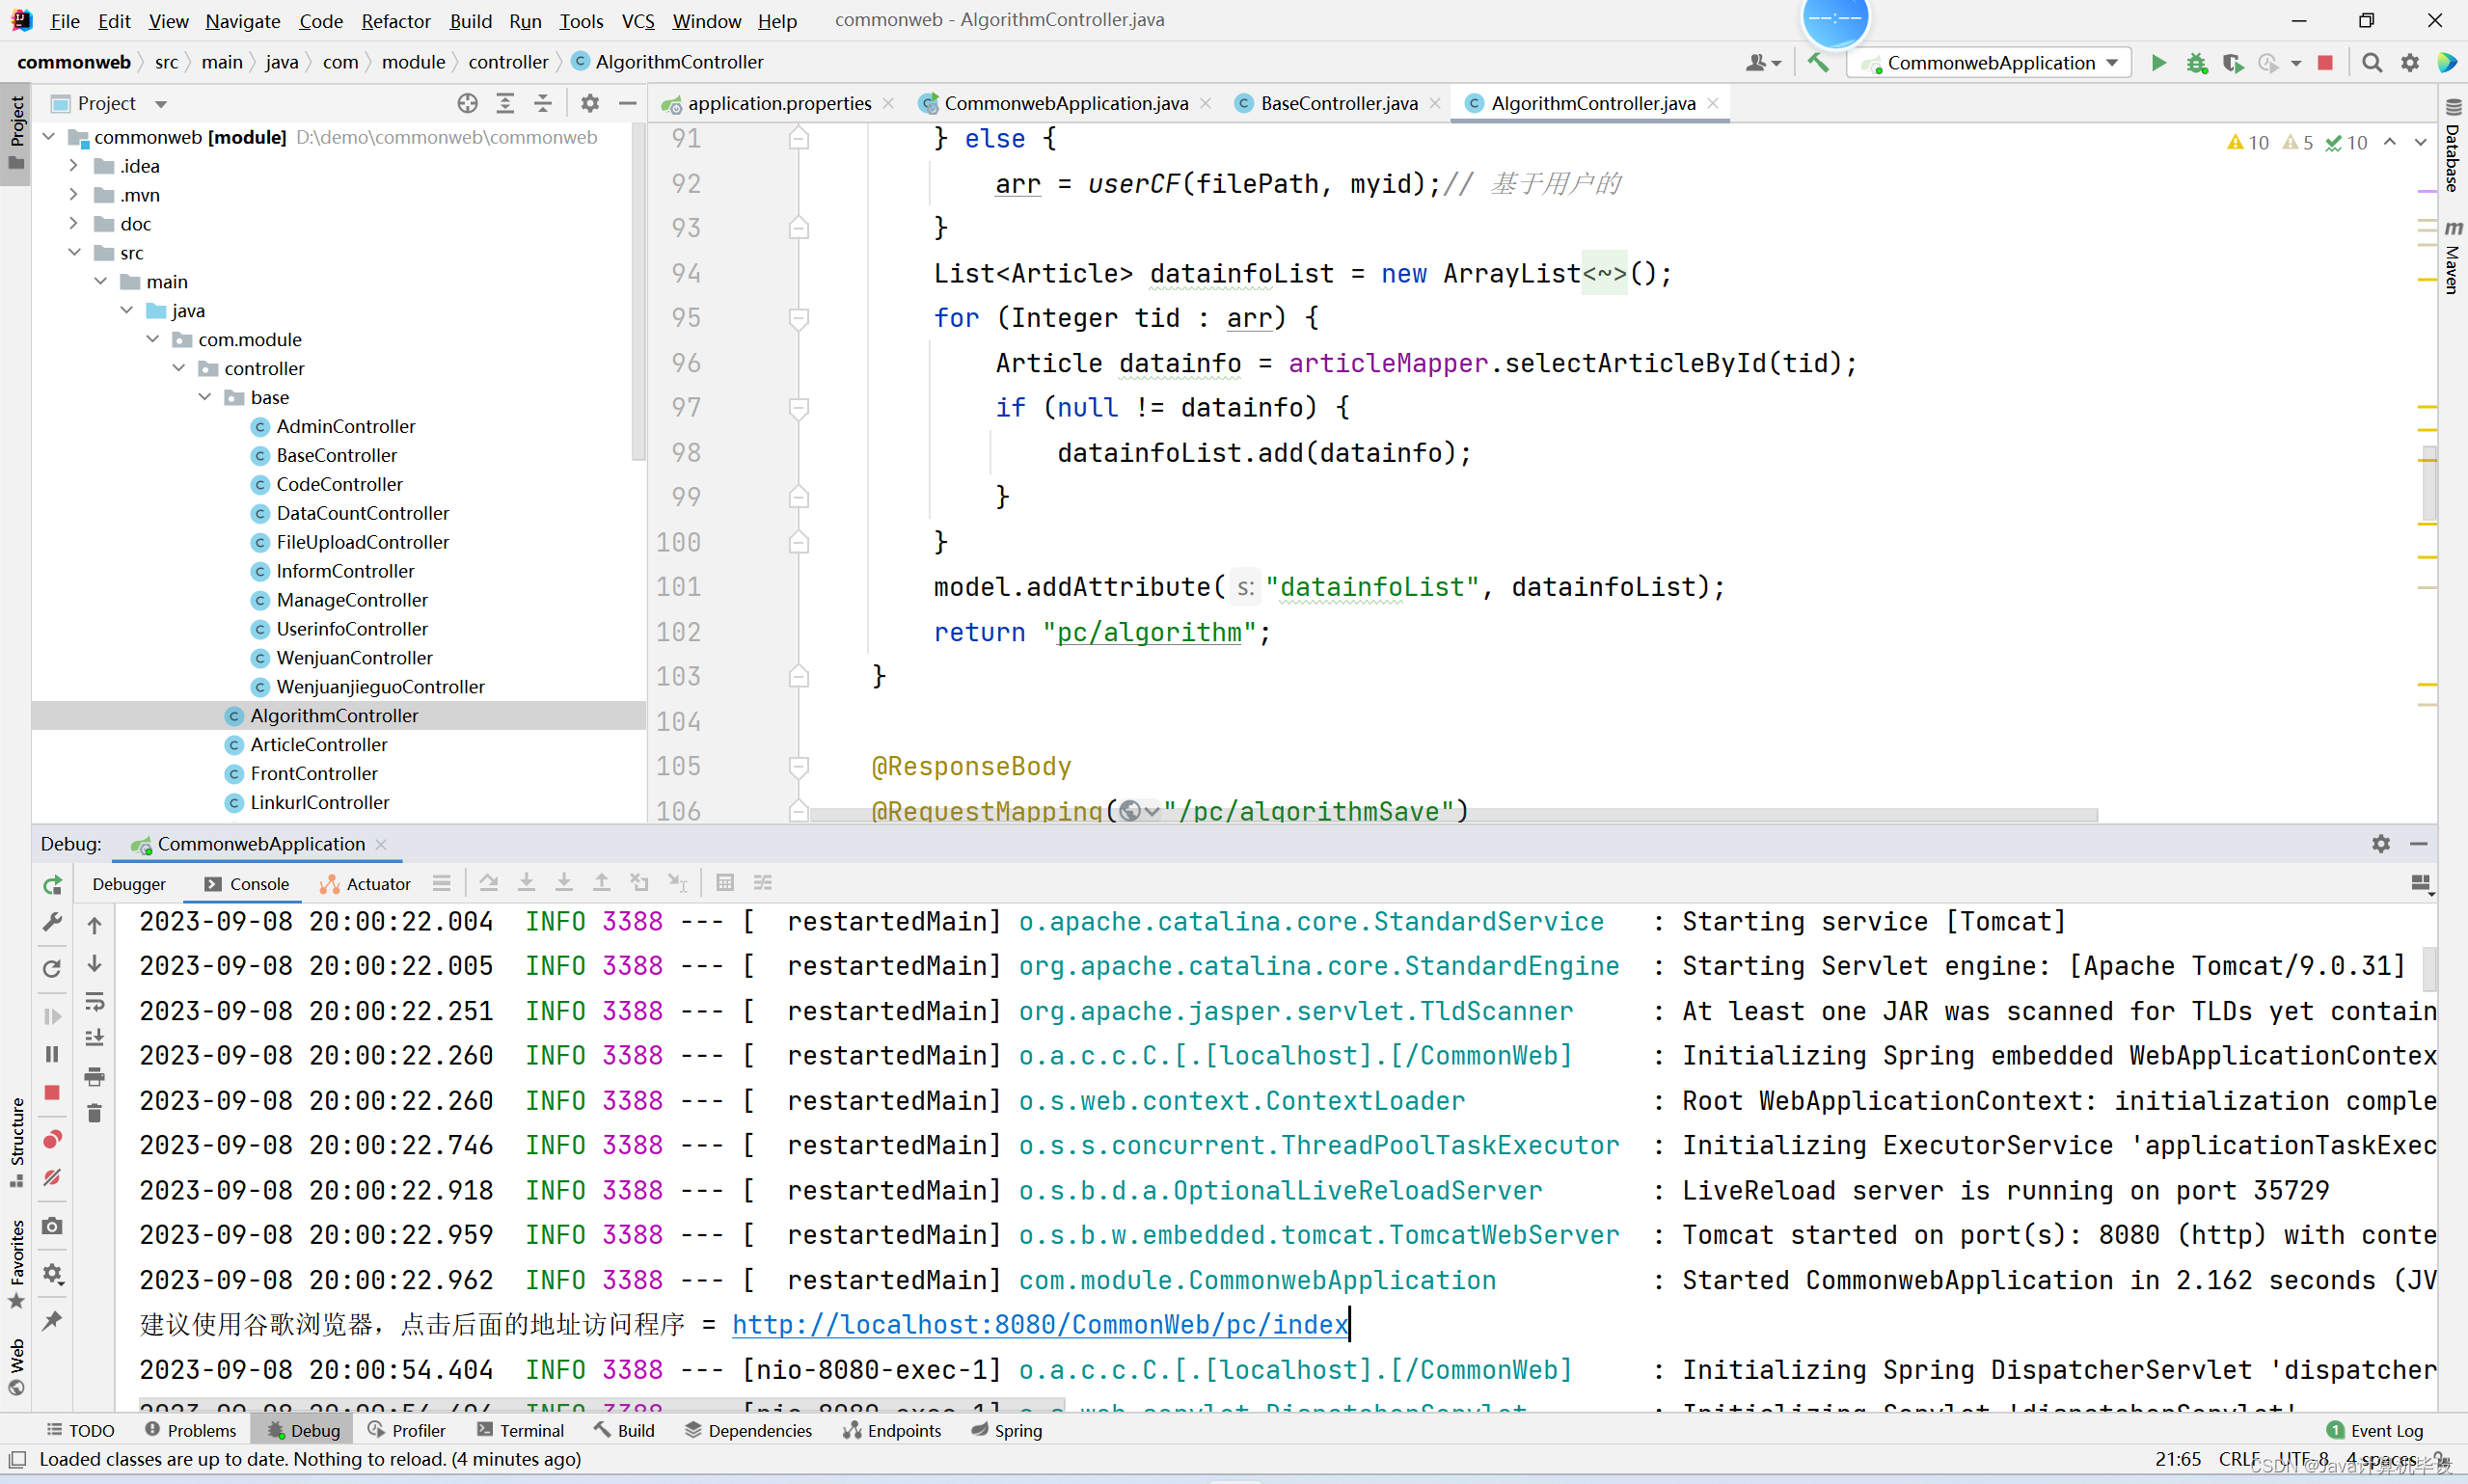Open the Terminal tool window button

520,1430
